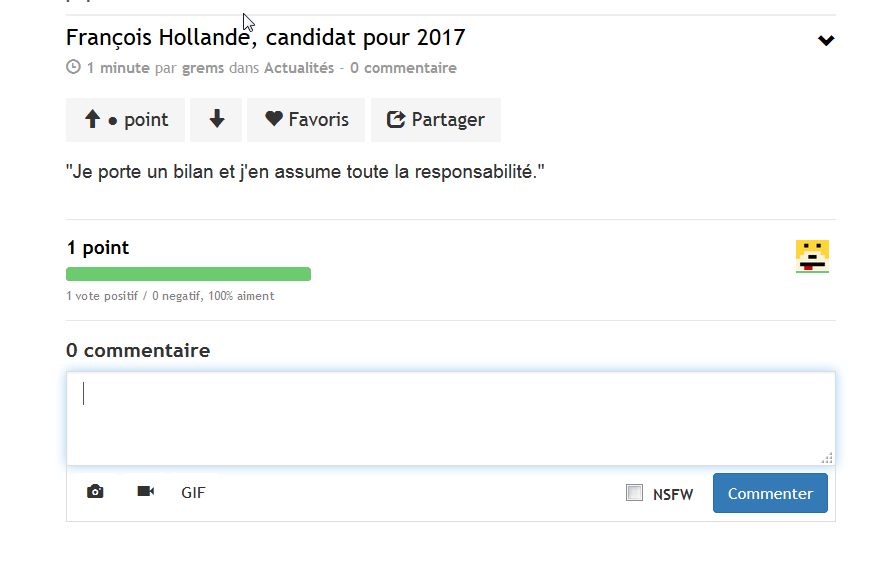872x564 pixels.
Task: Click the pixel-art user avatar
Action: coord(812,256)
